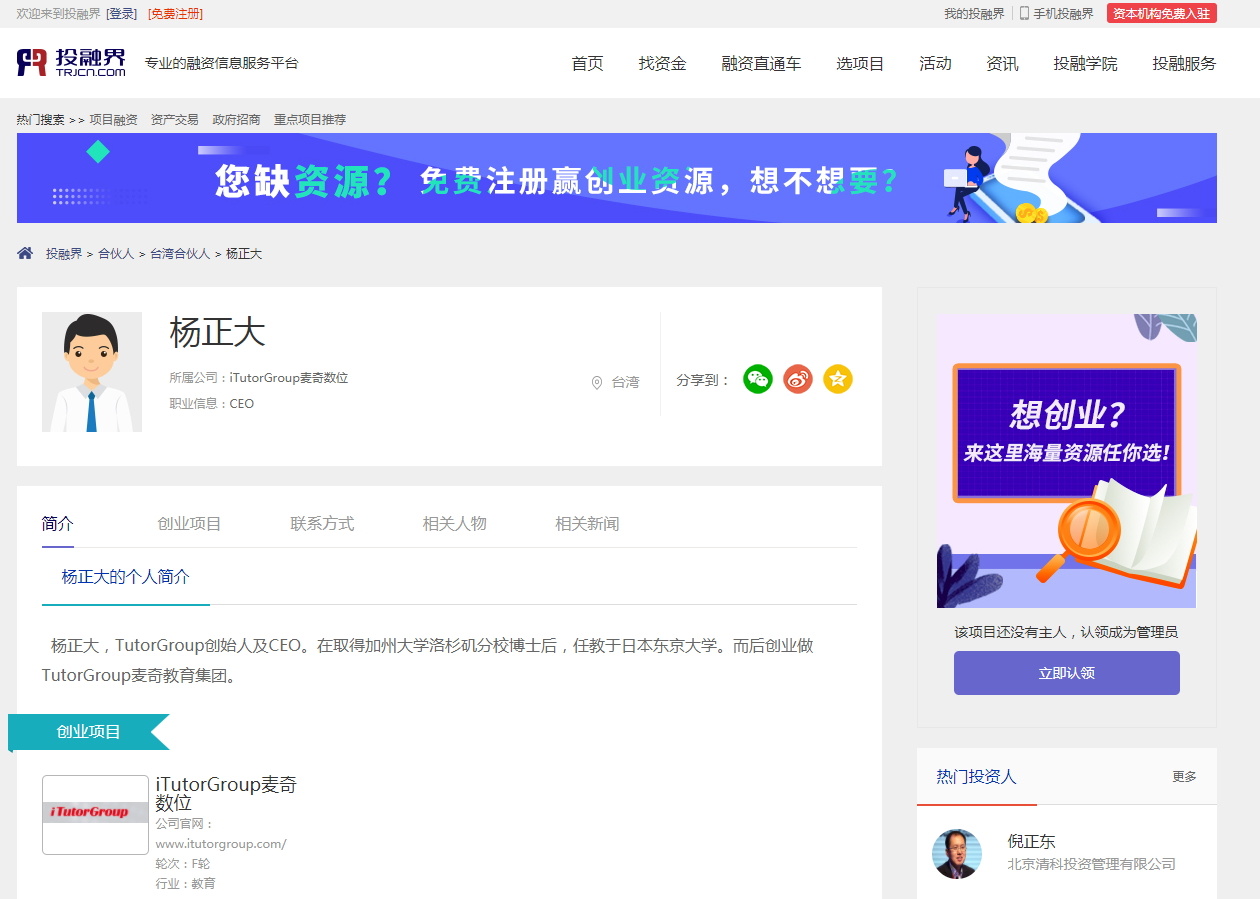This screenshot has width=1260, height=899.
Task: Click 合伙人 in the breadcrumb
Action: click(116, 254)
